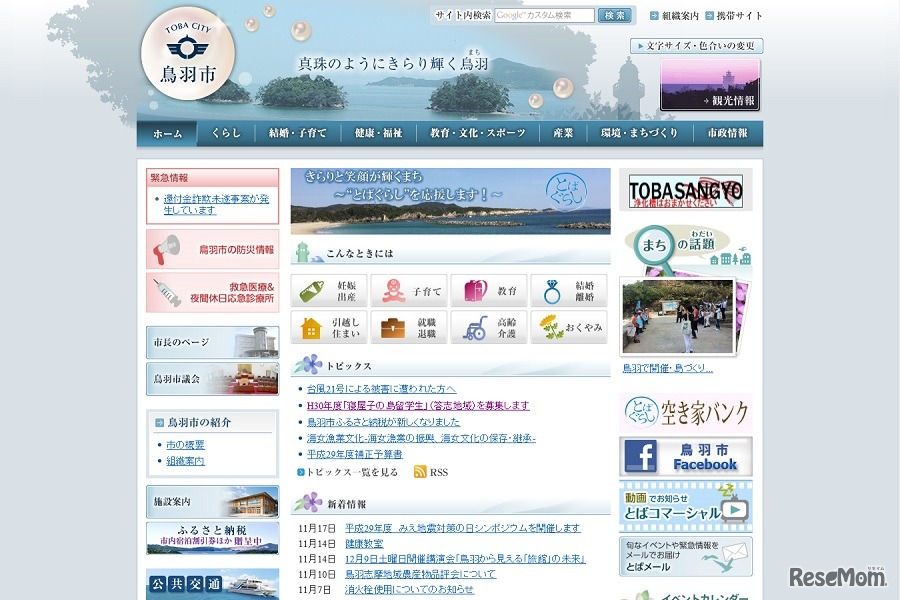
Task: Select the 産業 navigation item
Action: 564,131
